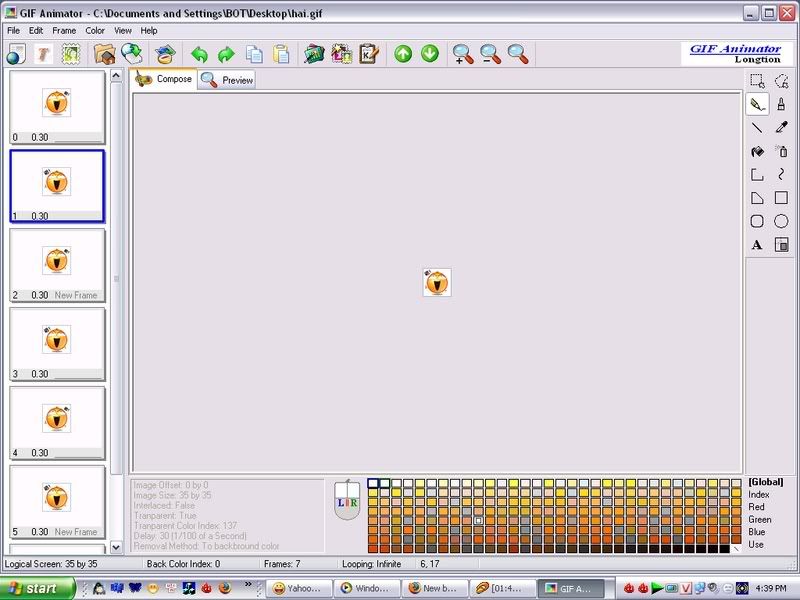Viewport: 800px width, 600px height.
Task: Select frame 0 thumbnail
Action: (x=57, y=108)
